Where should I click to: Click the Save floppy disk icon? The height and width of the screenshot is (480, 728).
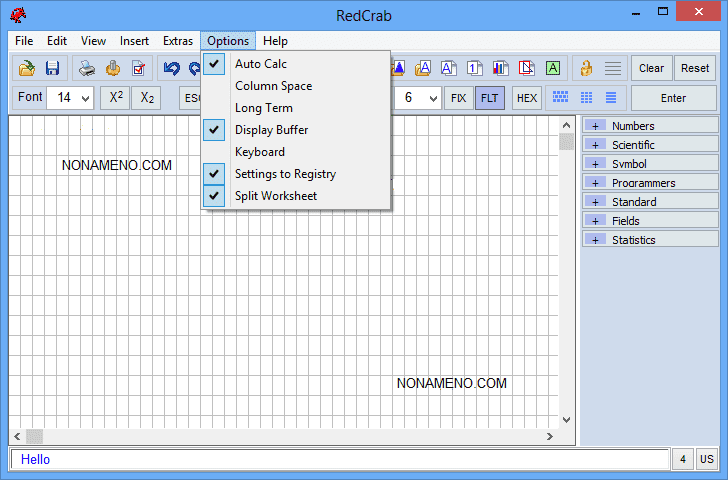tap(52, 68)
